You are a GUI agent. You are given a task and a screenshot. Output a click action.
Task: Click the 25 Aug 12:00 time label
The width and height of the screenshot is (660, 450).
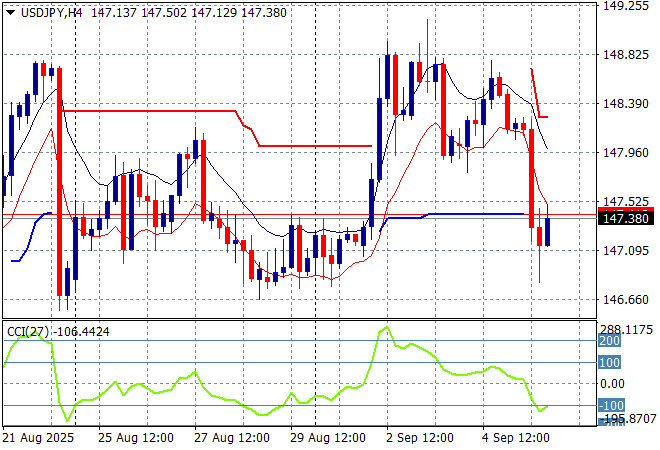coord(136,438)
